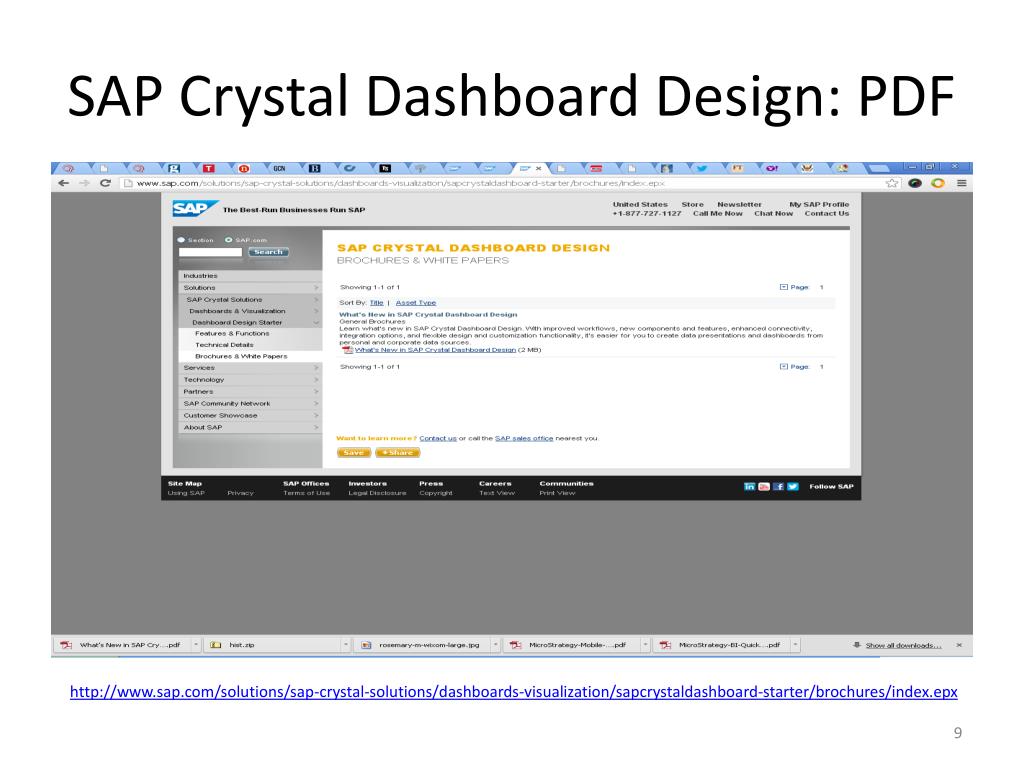Click the top Page collapse icon
Image resolution: width=1024 pixels, height=768 pixels.
pyautogui.click(x=784, y=287)
